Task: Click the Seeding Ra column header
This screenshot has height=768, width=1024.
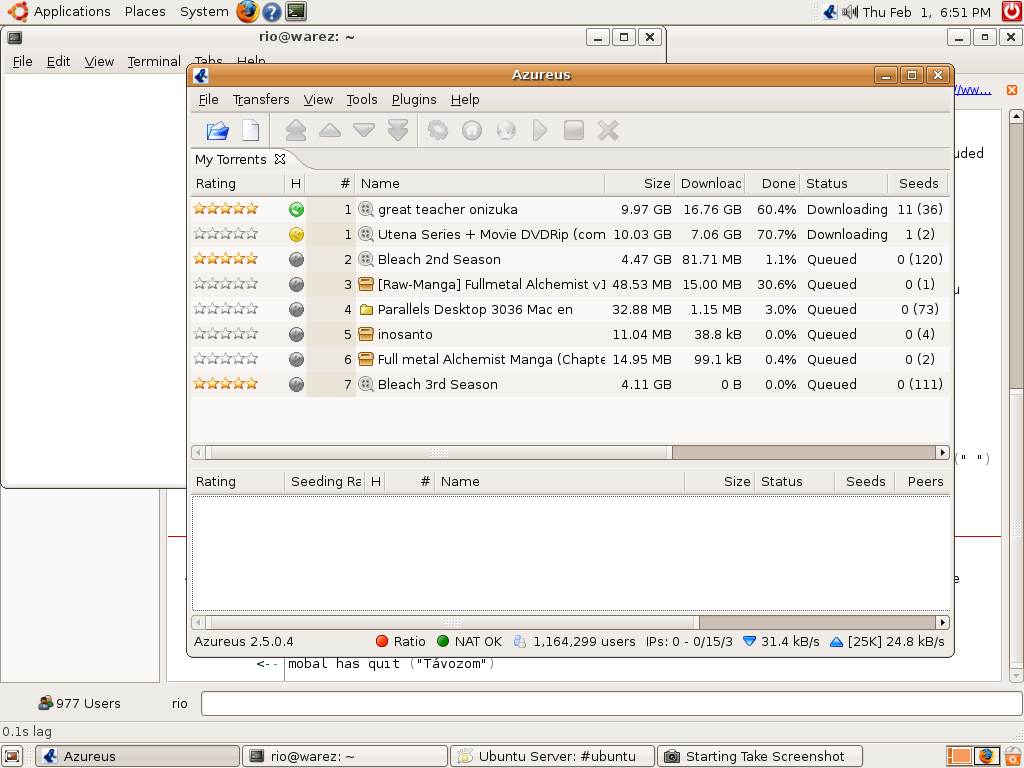Action: tap(325, 481)
